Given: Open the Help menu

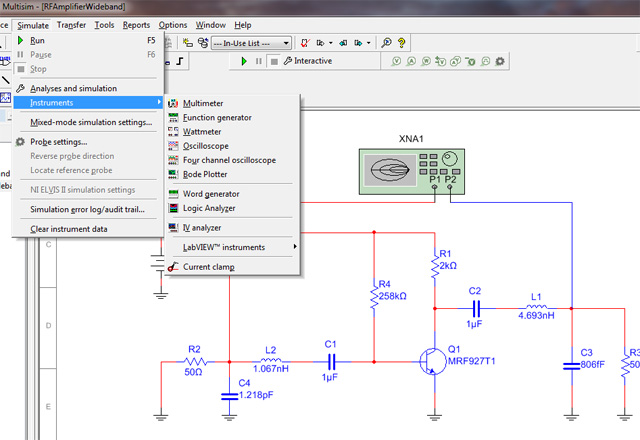Looking at the screenshot, I should (x=242, y=25).
